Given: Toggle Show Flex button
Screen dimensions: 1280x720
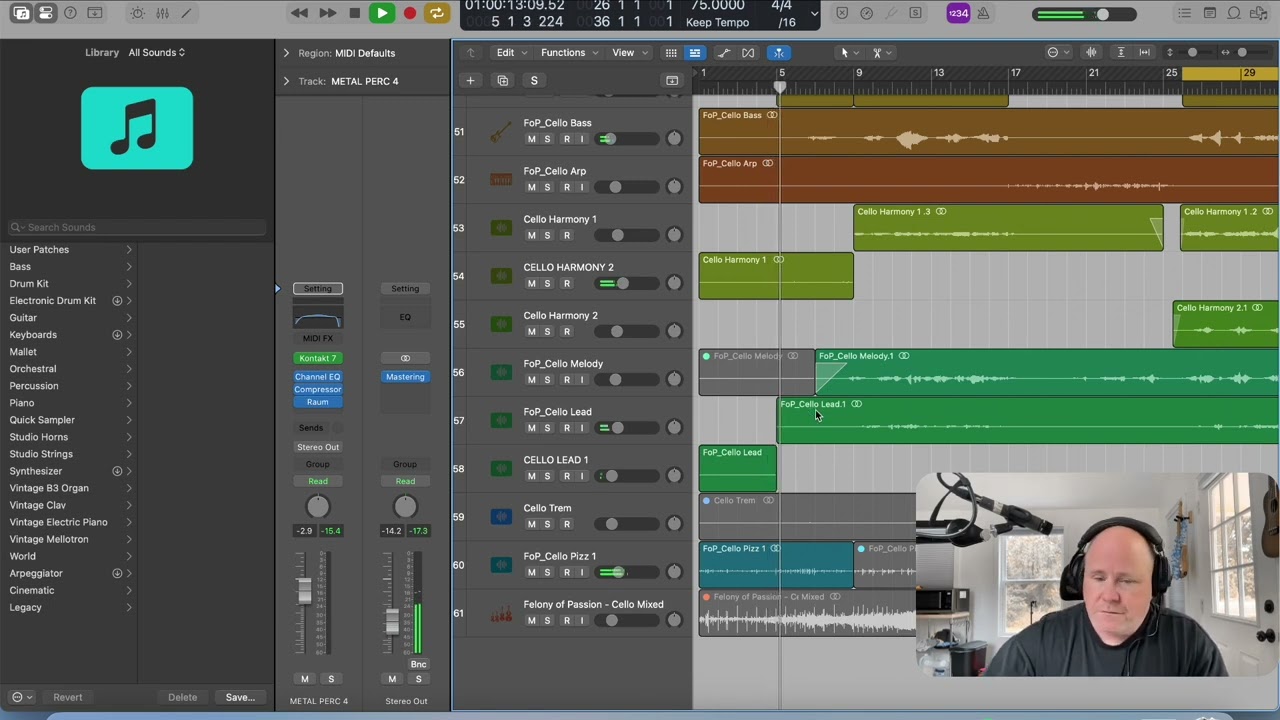Looking at the screenshot, I should click(748, 52).
